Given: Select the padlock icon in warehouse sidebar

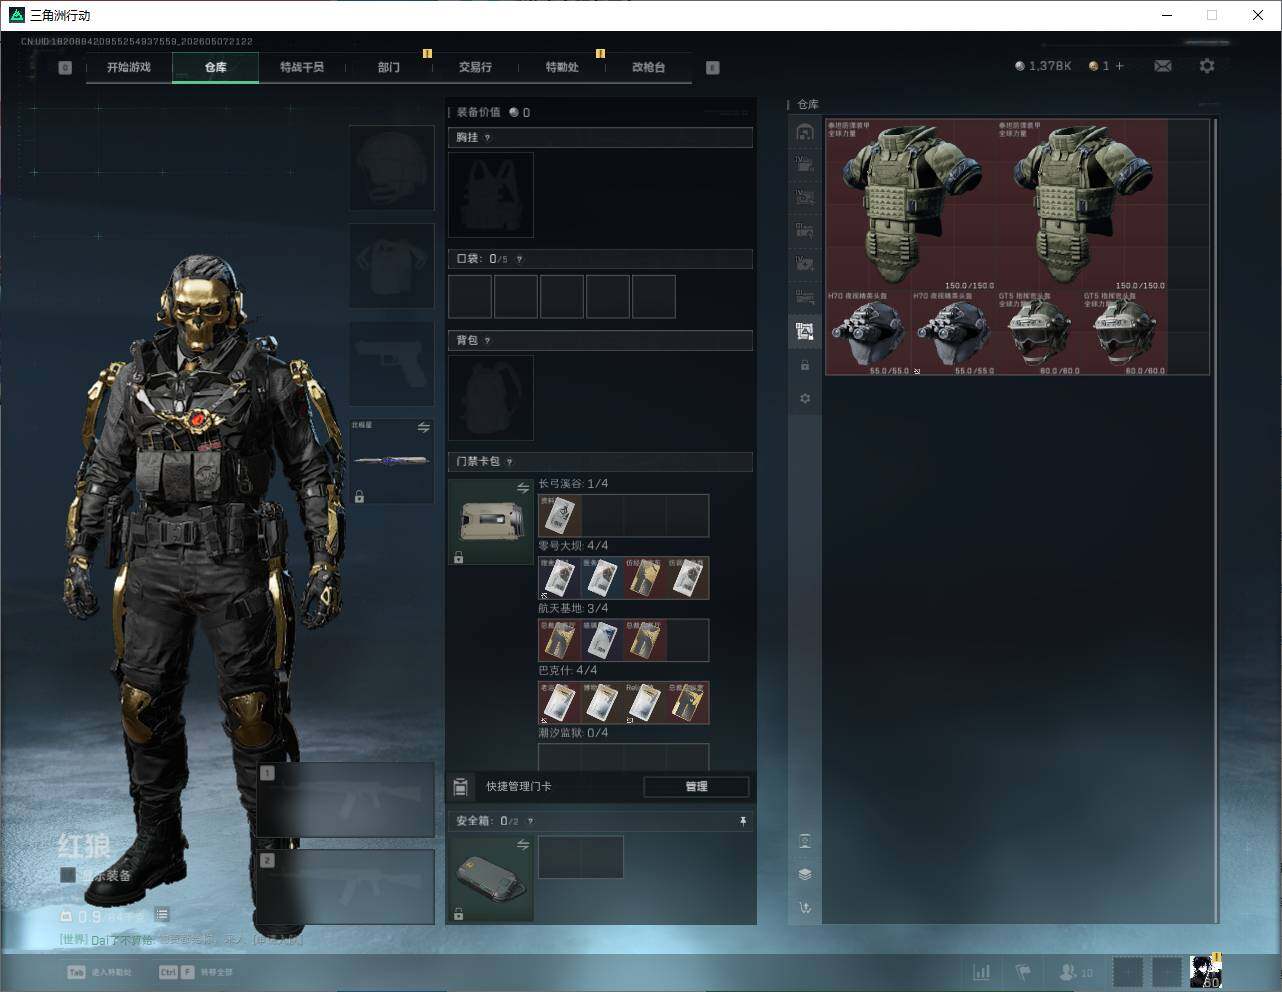Looking at the screenshot, I should coord(805,366).
